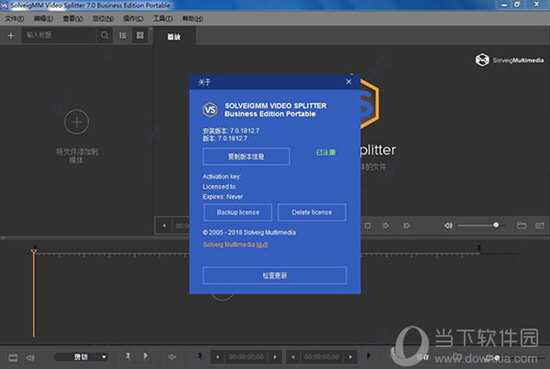This screenshot has width=550, height=369.
Task: Open the 帮助(H) menu
Action: point(193,19)
